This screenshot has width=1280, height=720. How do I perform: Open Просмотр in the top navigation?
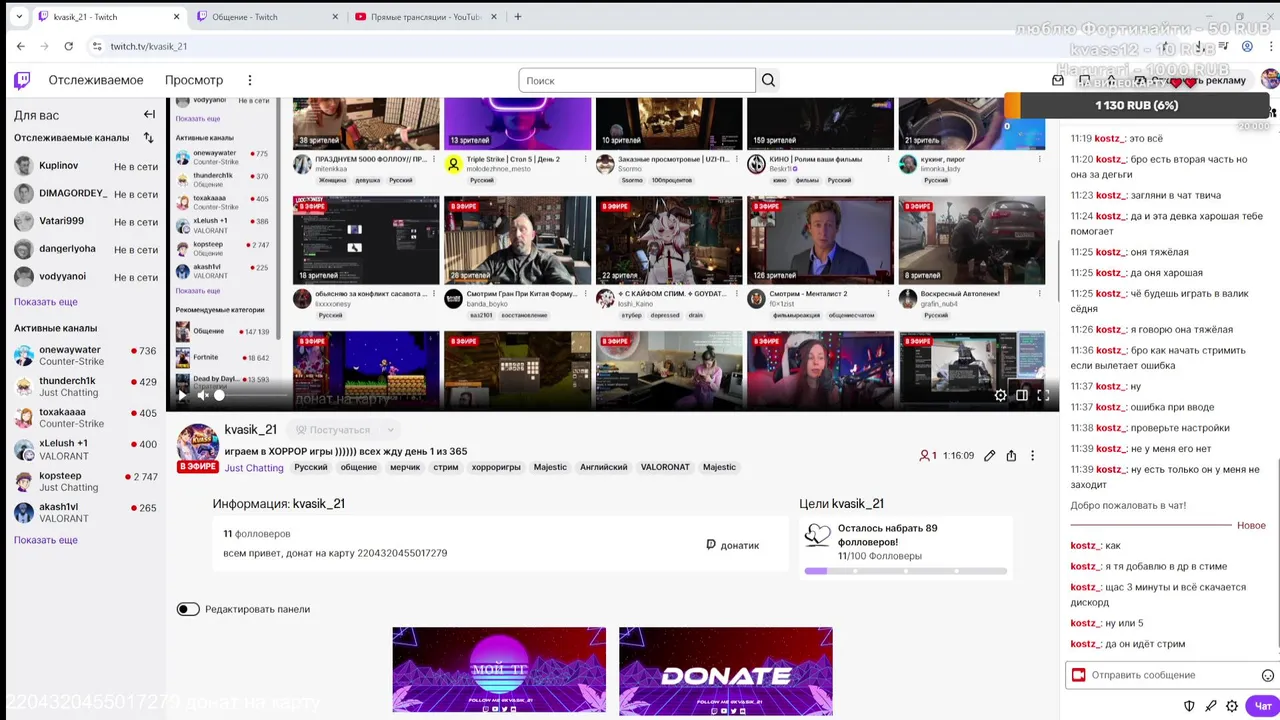(194, 80)
